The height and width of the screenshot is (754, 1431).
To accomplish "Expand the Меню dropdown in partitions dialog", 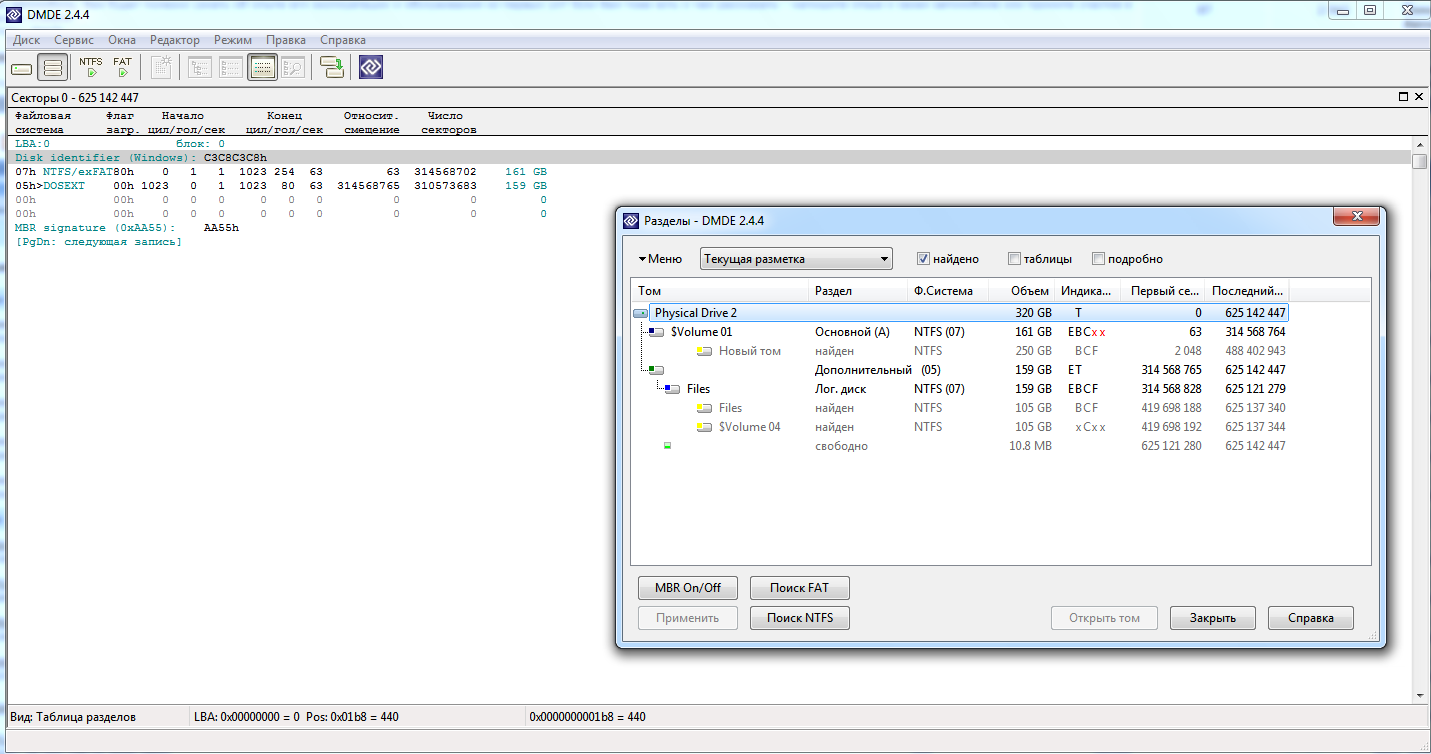I will (660, 259).
